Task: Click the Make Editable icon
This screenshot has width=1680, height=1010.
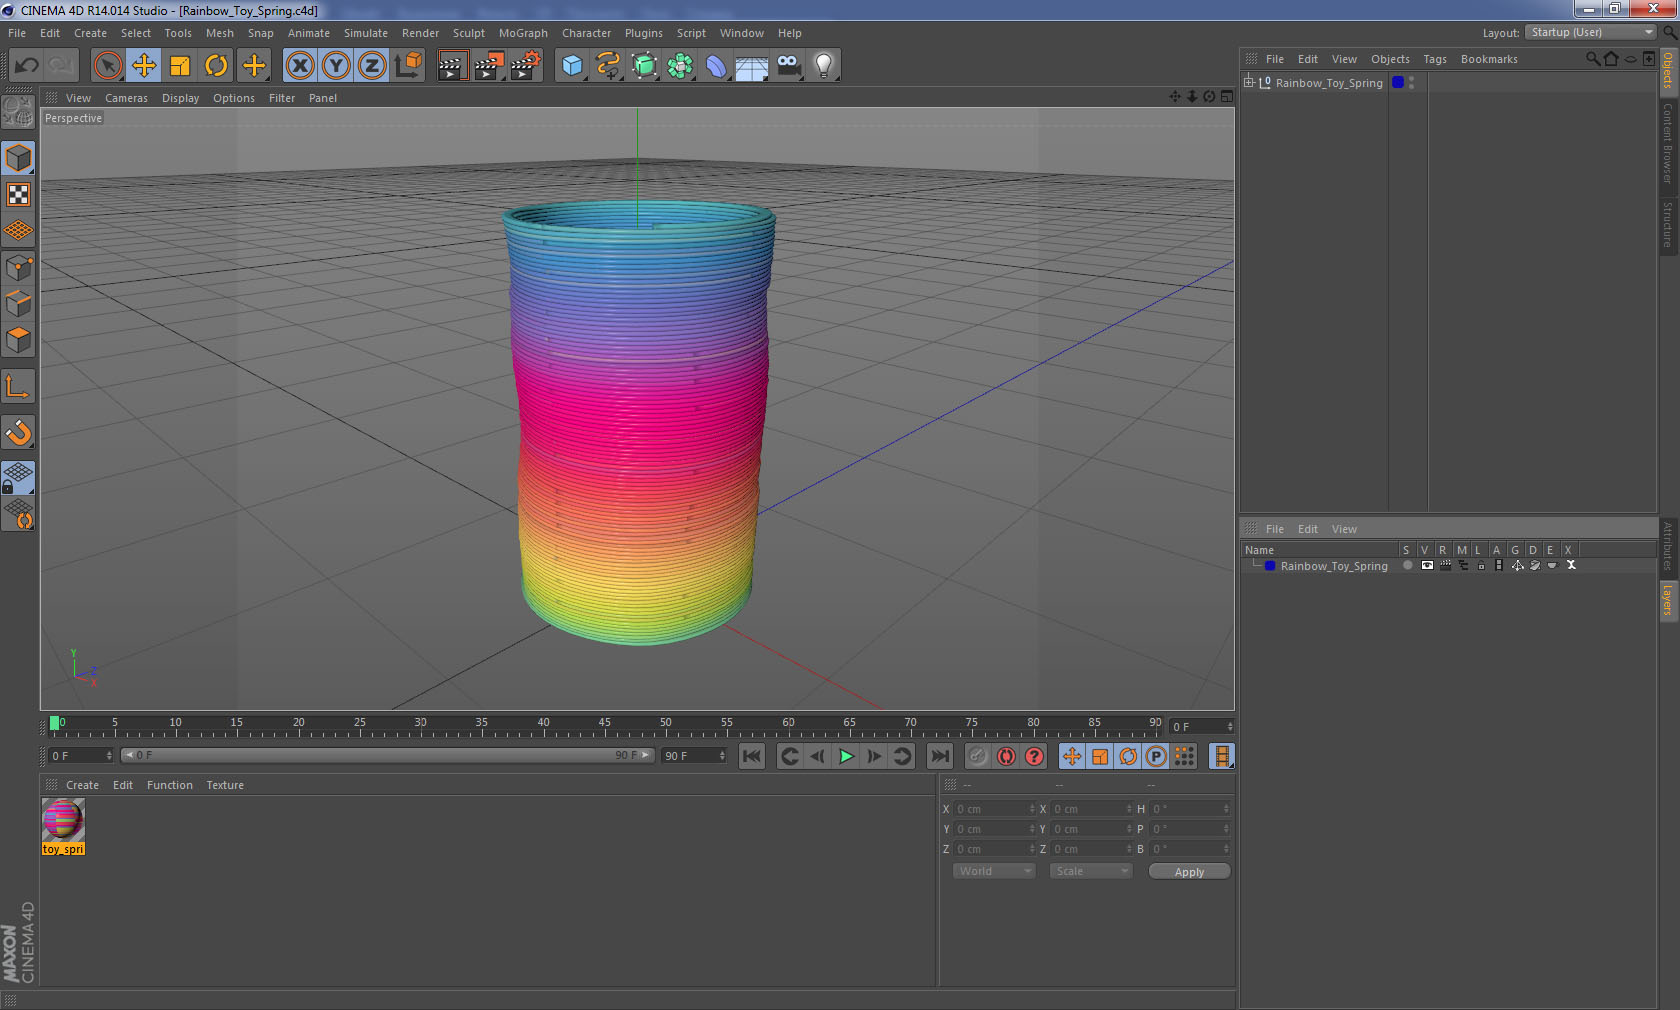Action: [x=18, y=112]
